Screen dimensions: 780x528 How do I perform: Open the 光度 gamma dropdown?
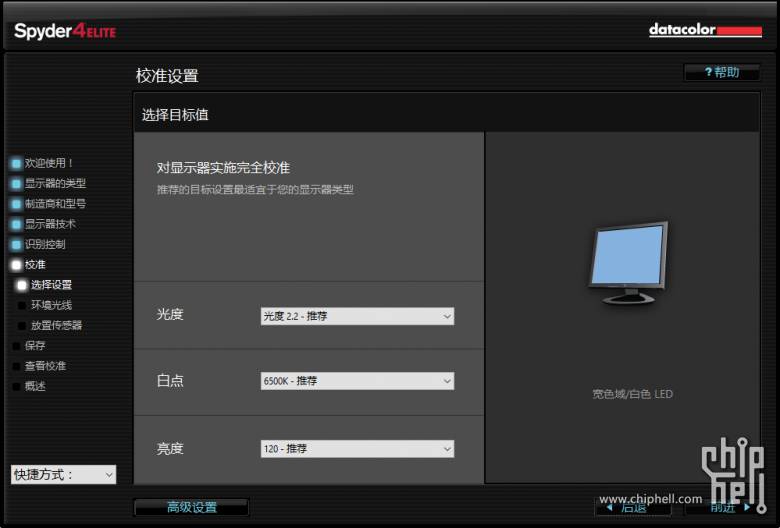click(357, 316)
